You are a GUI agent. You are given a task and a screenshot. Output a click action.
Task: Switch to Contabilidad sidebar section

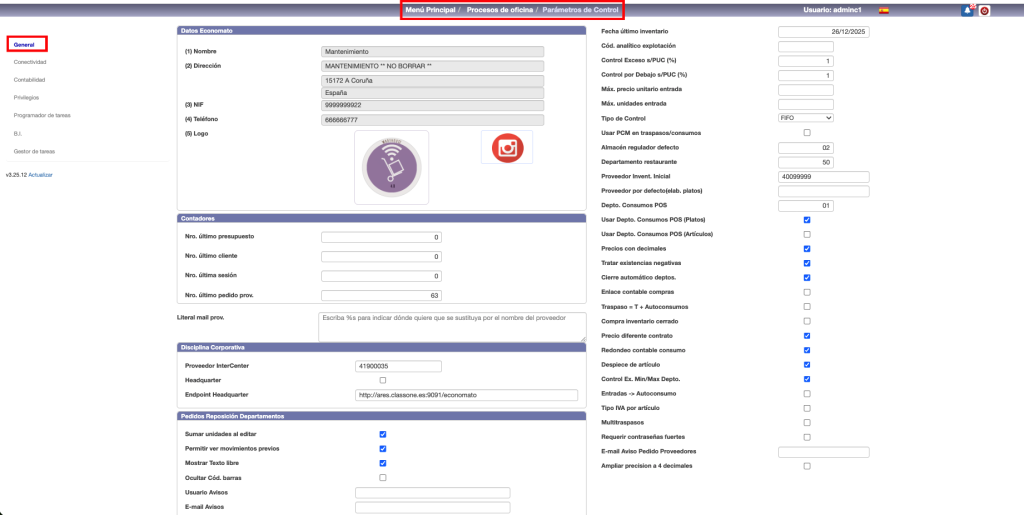pyautogui.click(x=29, y=78)
